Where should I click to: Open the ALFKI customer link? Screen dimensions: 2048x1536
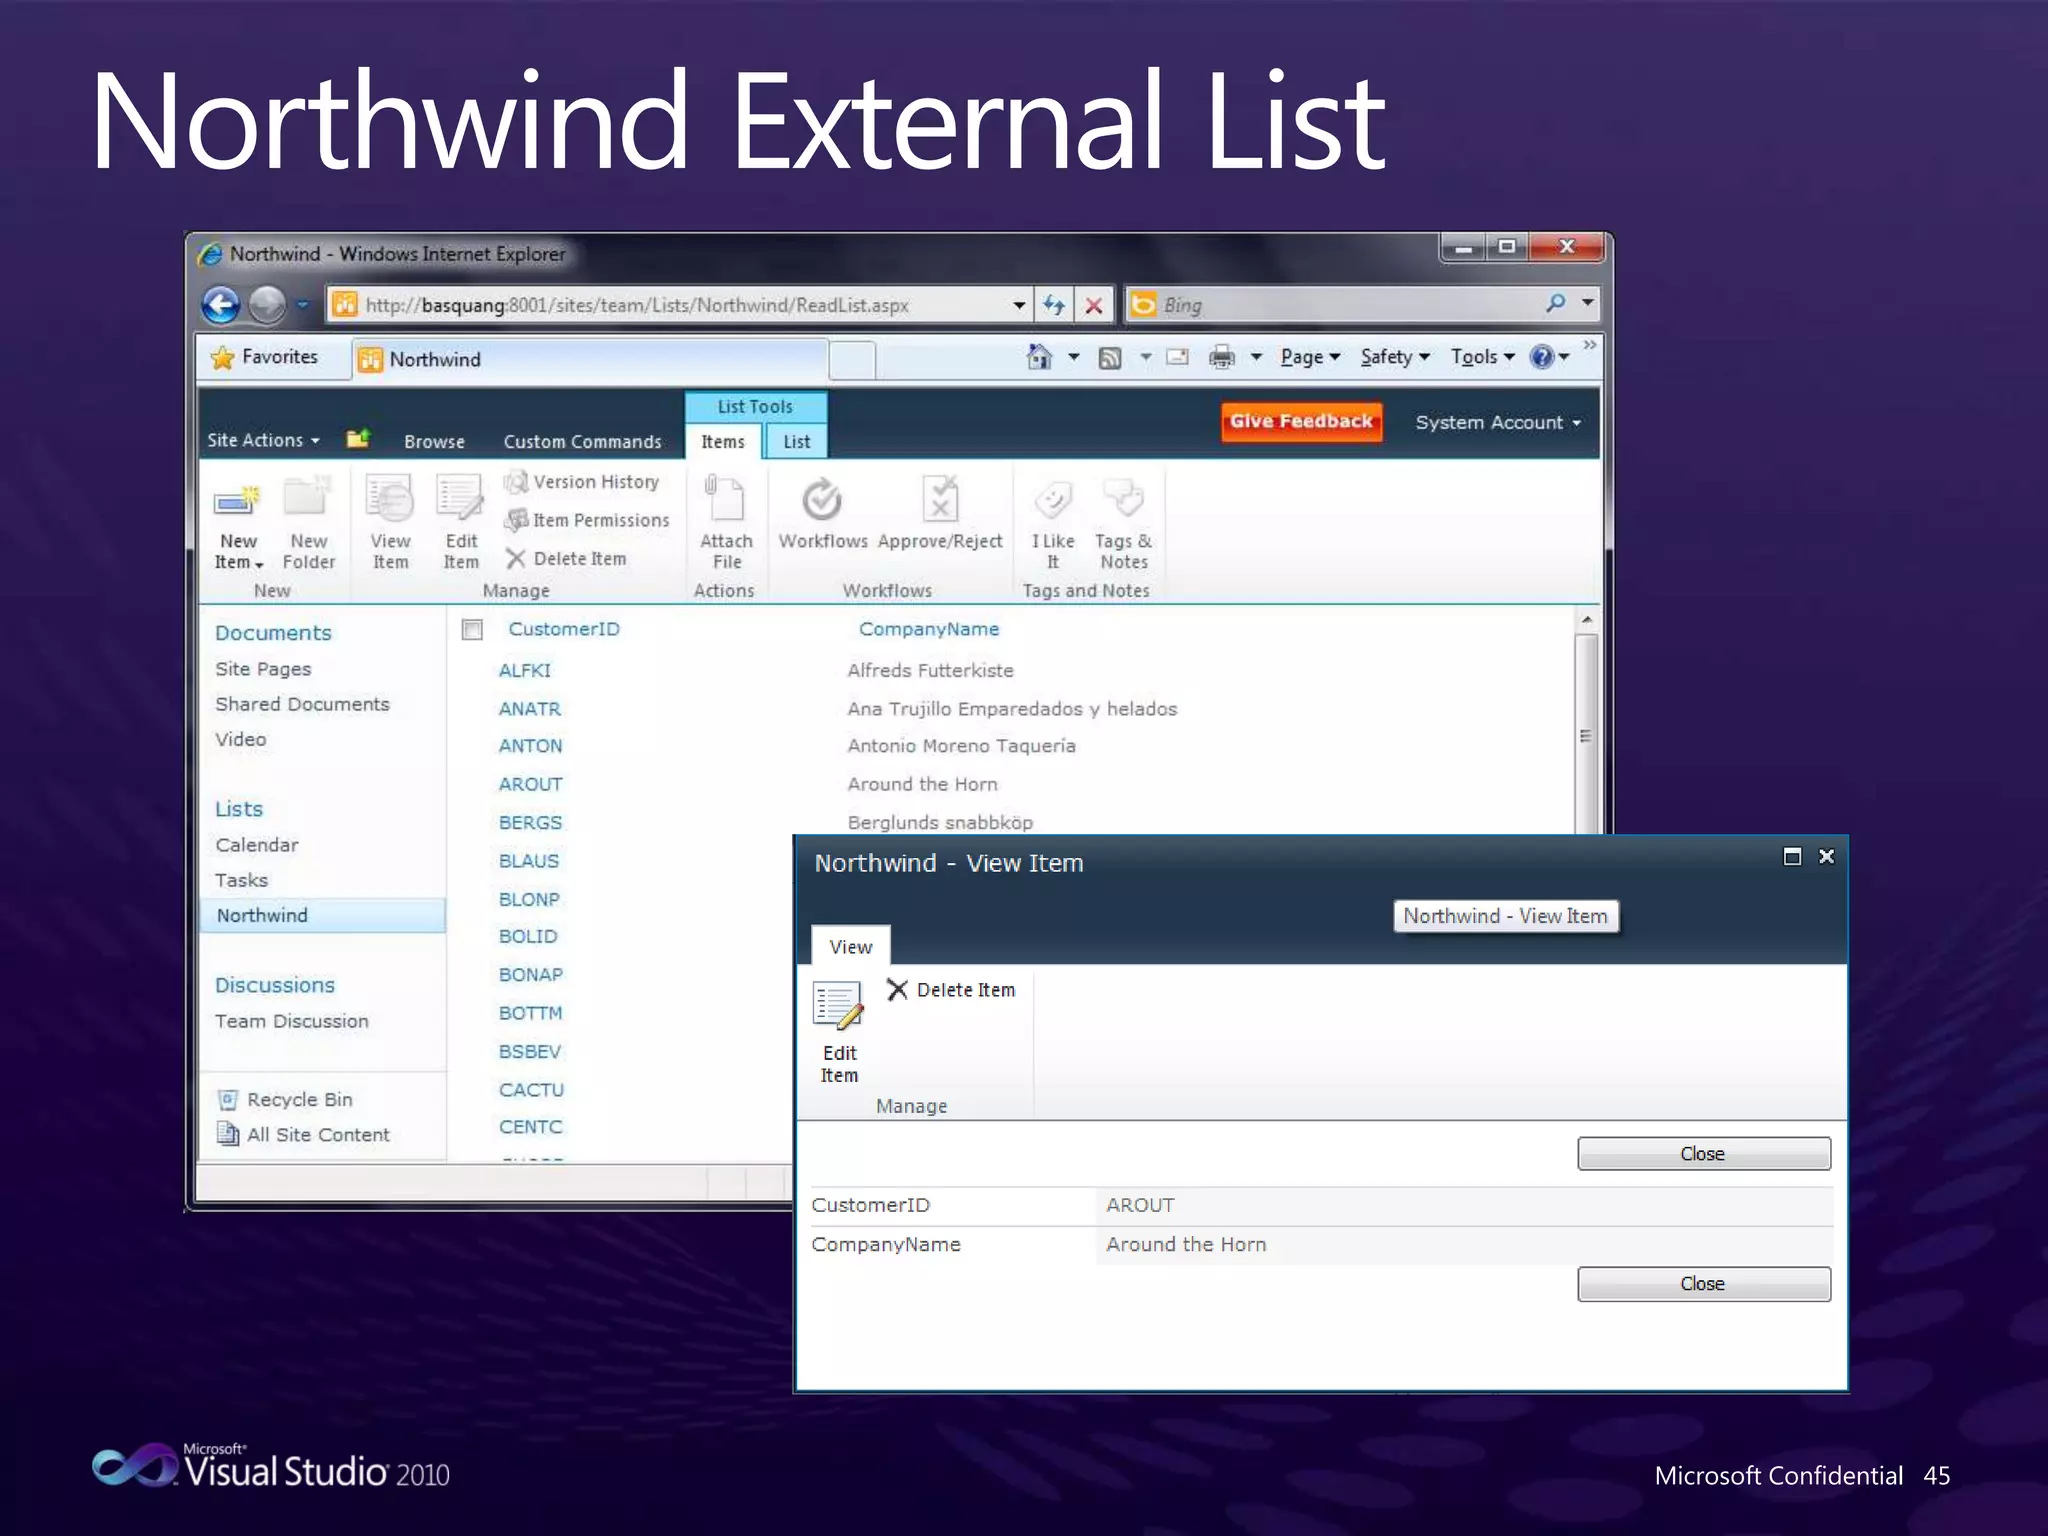point(524,670)
